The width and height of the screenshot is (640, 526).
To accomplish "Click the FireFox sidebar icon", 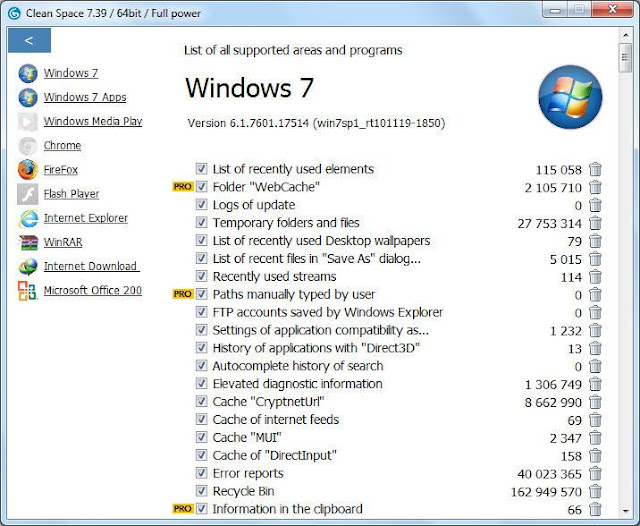I will [x=28, y=170].
